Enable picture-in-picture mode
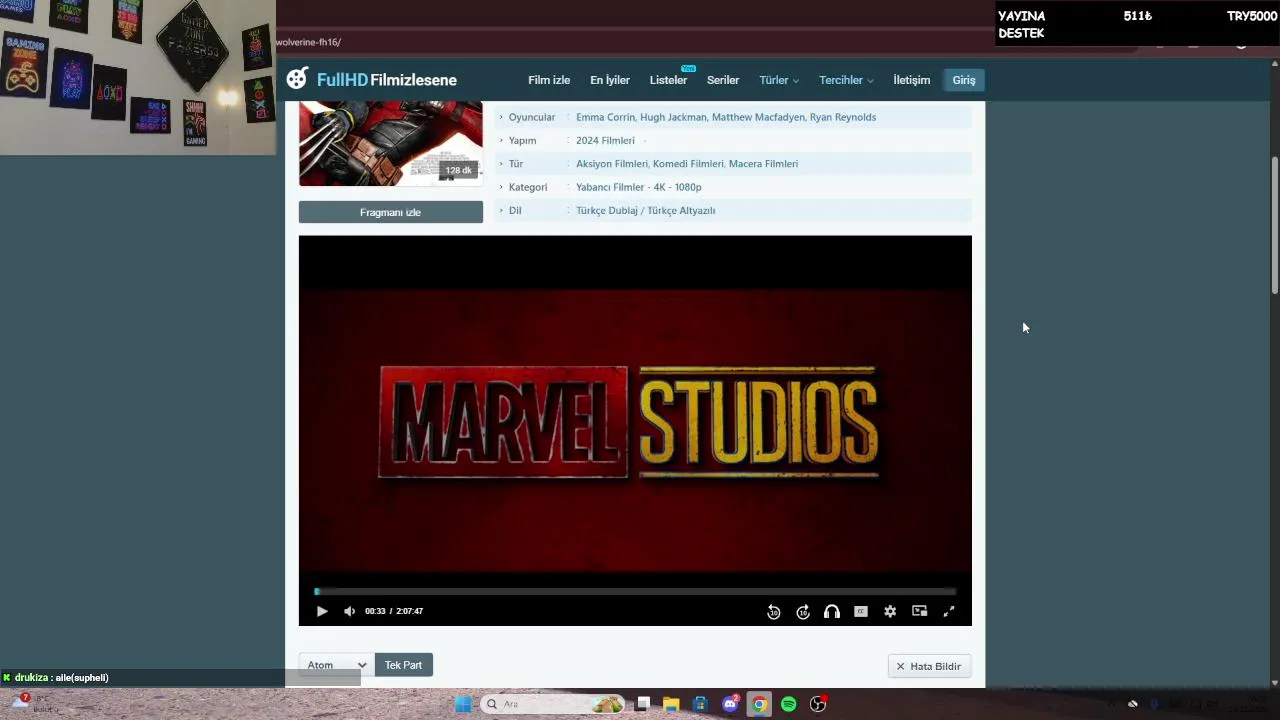1280x720 pixels. pos(920,611)
